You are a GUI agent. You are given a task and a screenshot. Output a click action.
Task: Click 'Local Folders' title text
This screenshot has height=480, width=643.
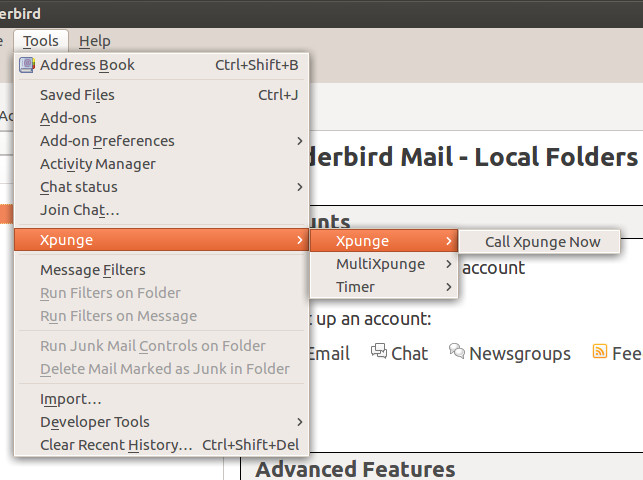coord(556,157)
